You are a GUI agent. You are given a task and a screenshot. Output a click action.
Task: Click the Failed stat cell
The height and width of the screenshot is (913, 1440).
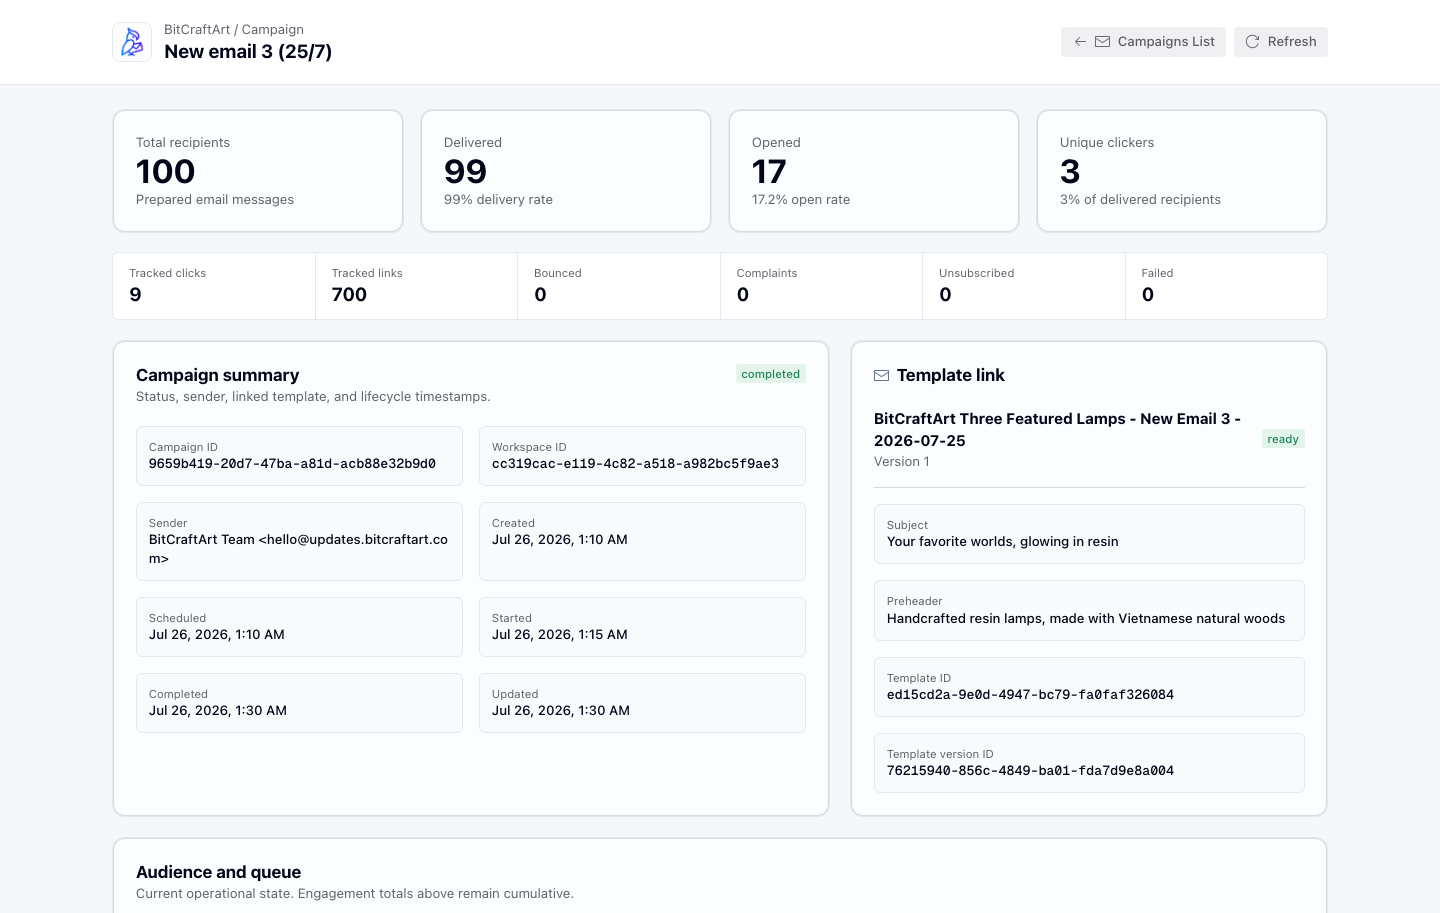click(1226, 286)
